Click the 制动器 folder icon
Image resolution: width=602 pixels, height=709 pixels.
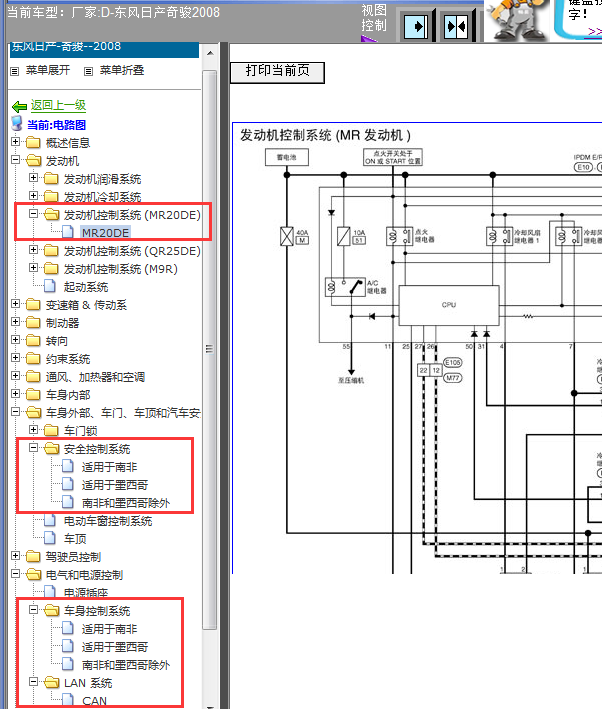coord(33,322)
